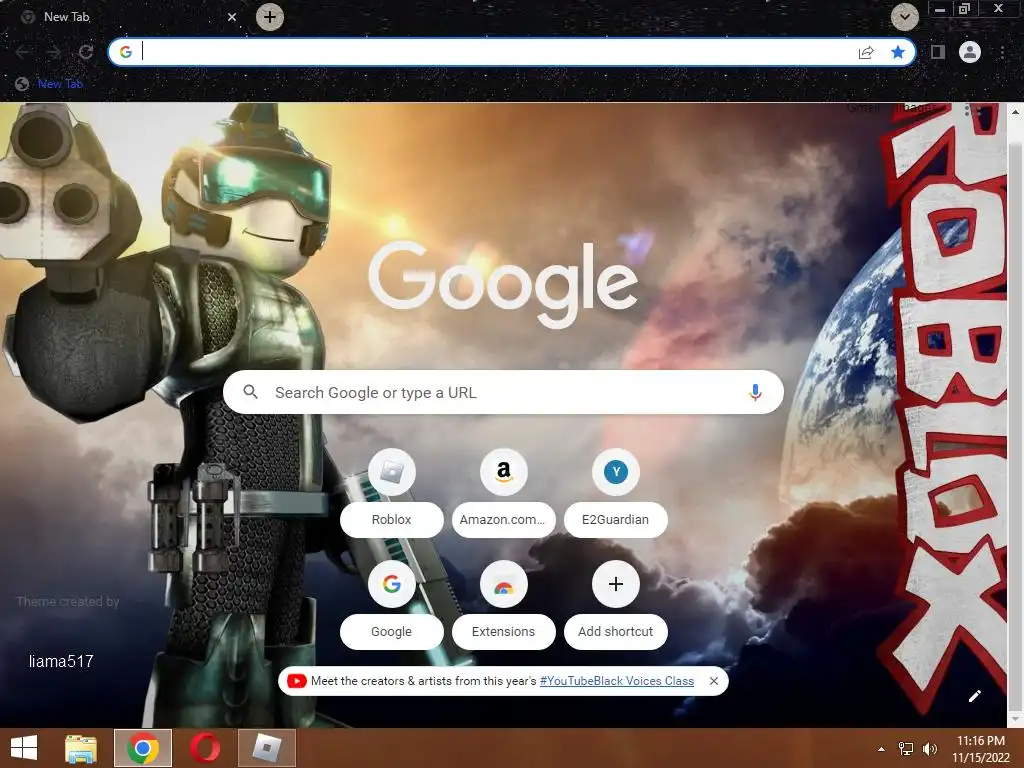Screen dimensions: 1024x768
Task: Click the Add shortcut plus icon
Action: click(x=615, y=584)
